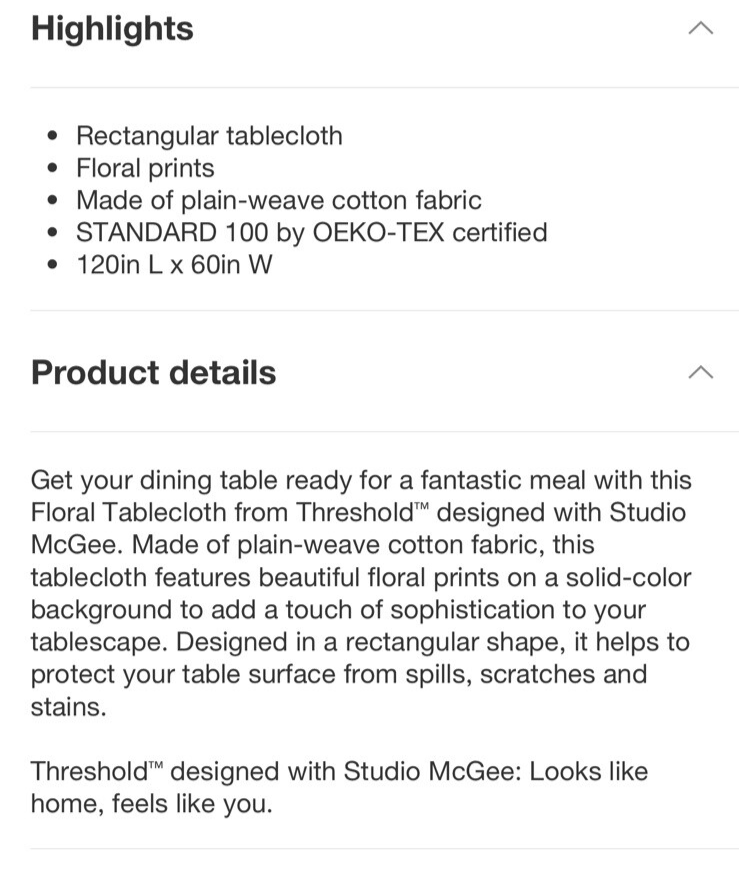Click the product description paragraph
Screen dimensions: 739x878
coord(361,593)
